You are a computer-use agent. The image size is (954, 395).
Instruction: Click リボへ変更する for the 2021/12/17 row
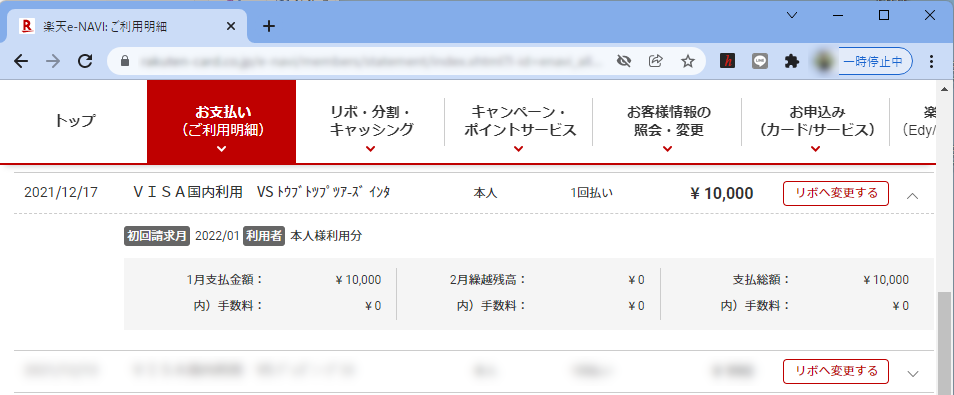[835, 194]
